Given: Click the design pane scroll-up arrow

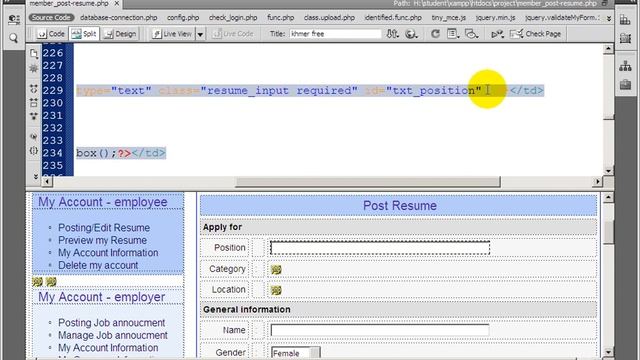Looking at the screenshot, I should [608, 198].
